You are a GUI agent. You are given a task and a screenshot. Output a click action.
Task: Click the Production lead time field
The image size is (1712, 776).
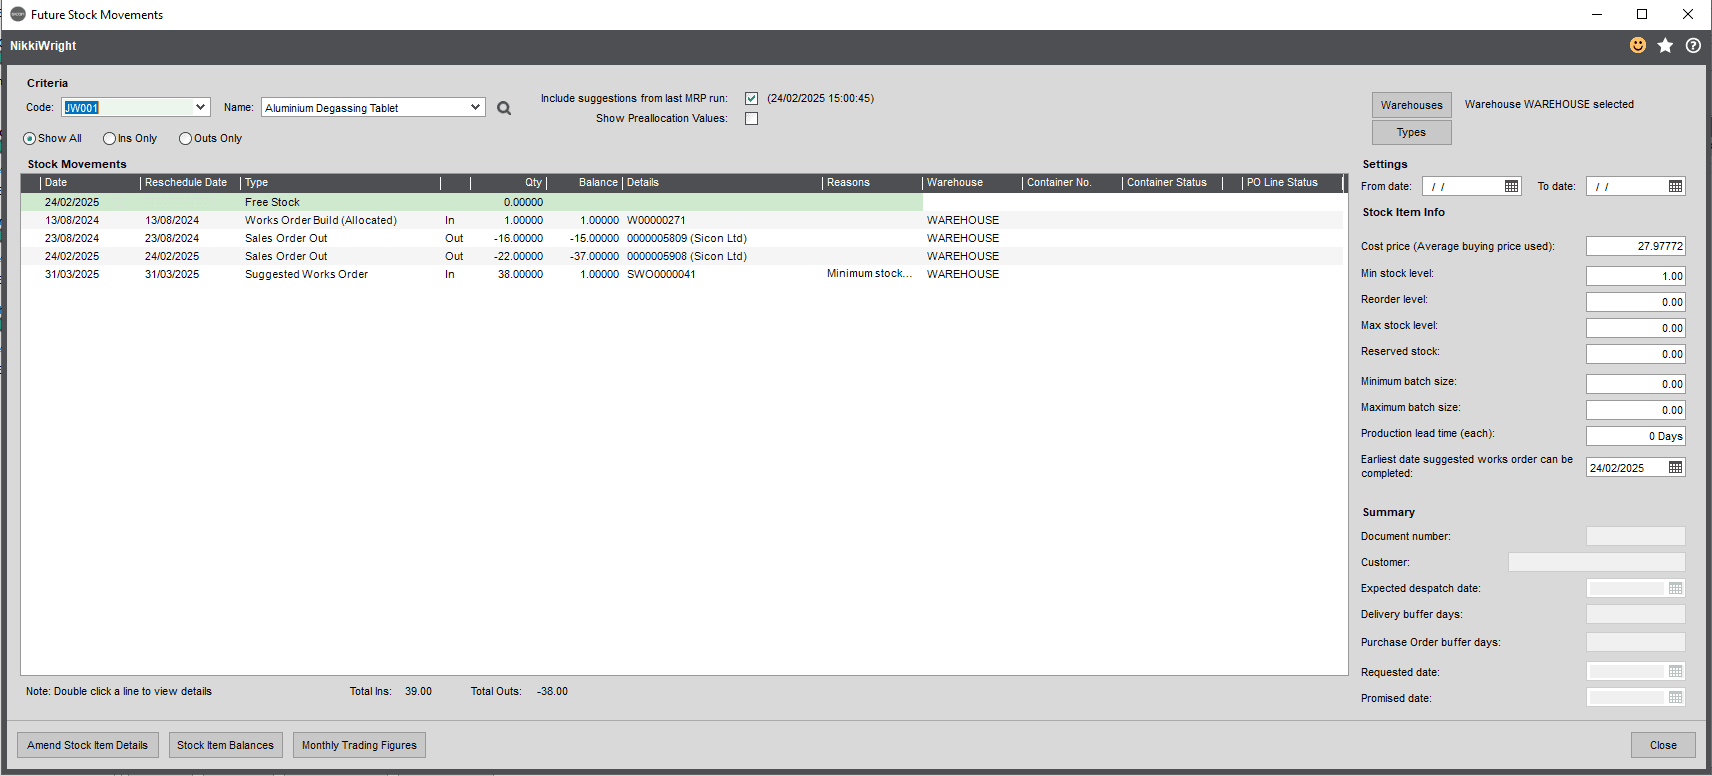click(1635, 436)
